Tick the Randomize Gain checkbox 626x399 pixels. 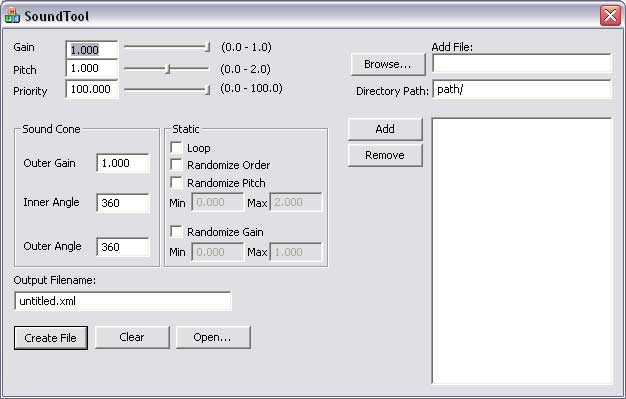click(x=176, y=232)
